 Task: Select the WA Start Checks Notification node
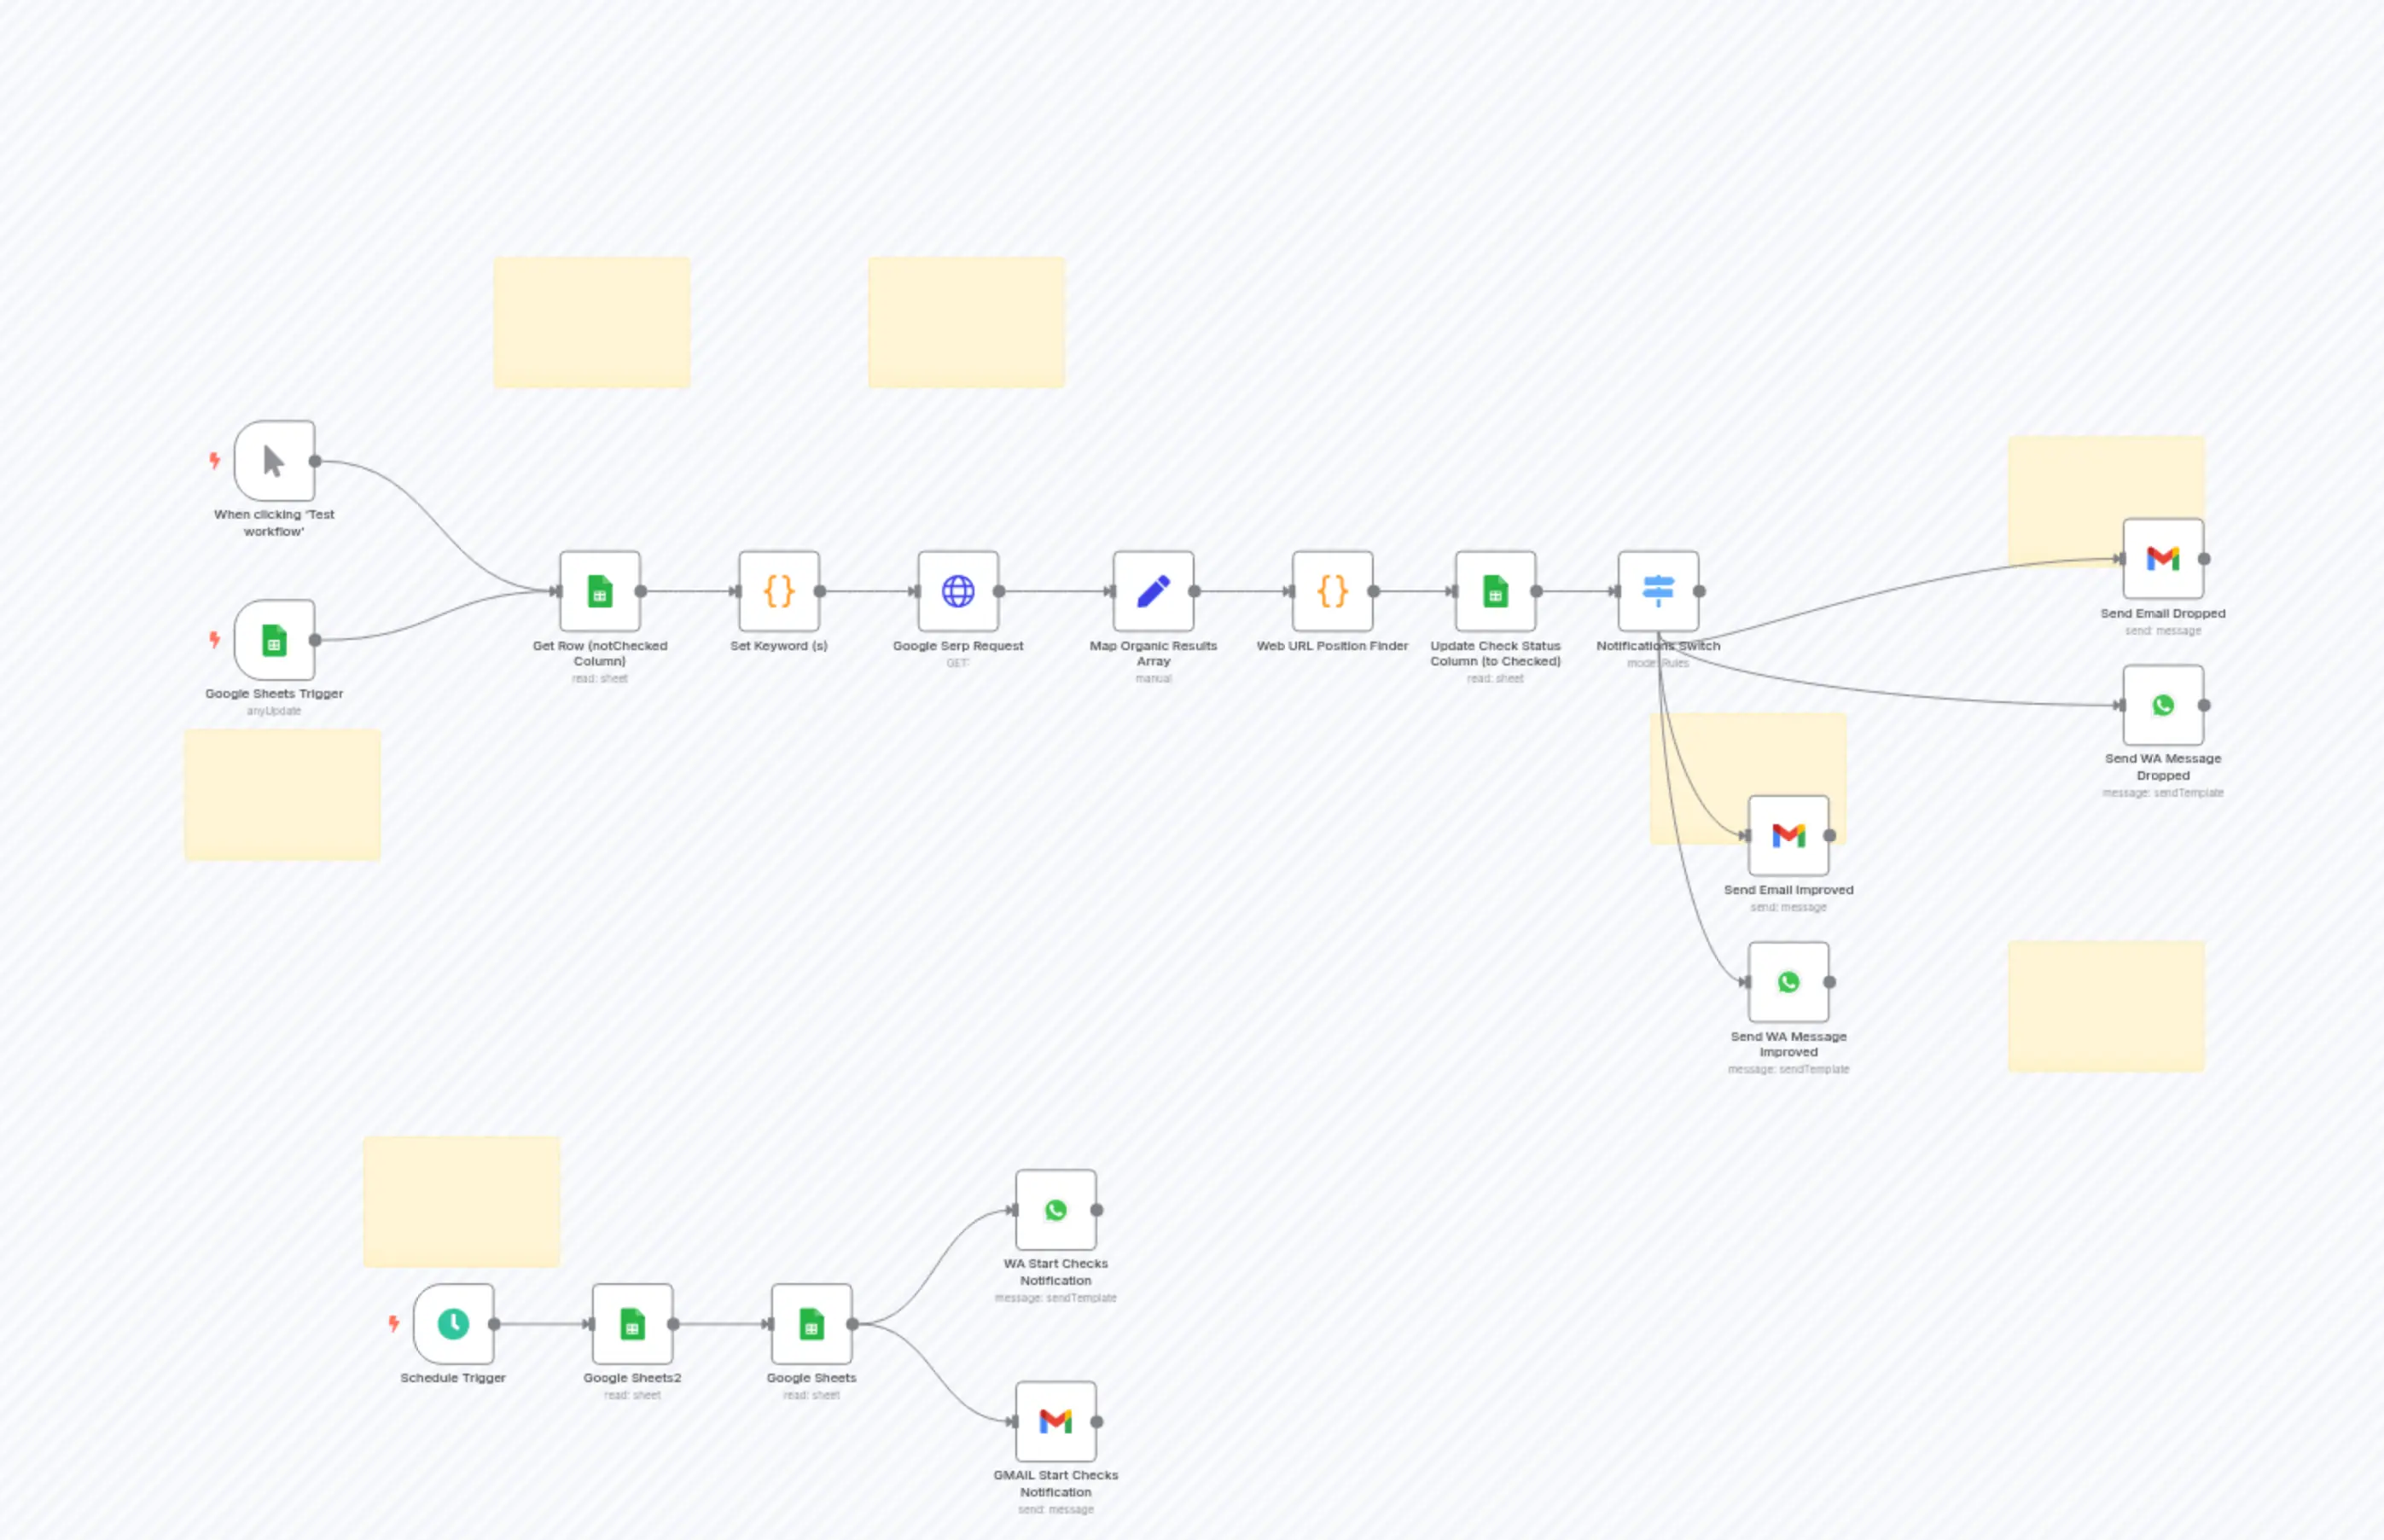tap(1055, 1210)
